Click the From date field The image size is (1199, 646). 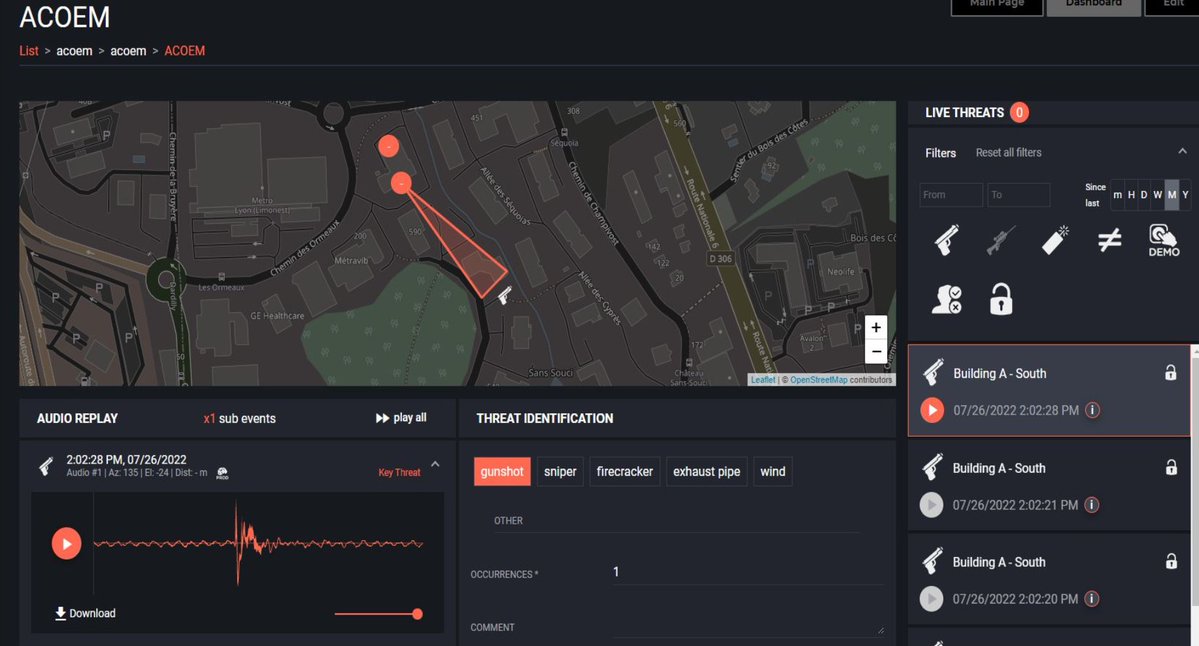(950, 195)
